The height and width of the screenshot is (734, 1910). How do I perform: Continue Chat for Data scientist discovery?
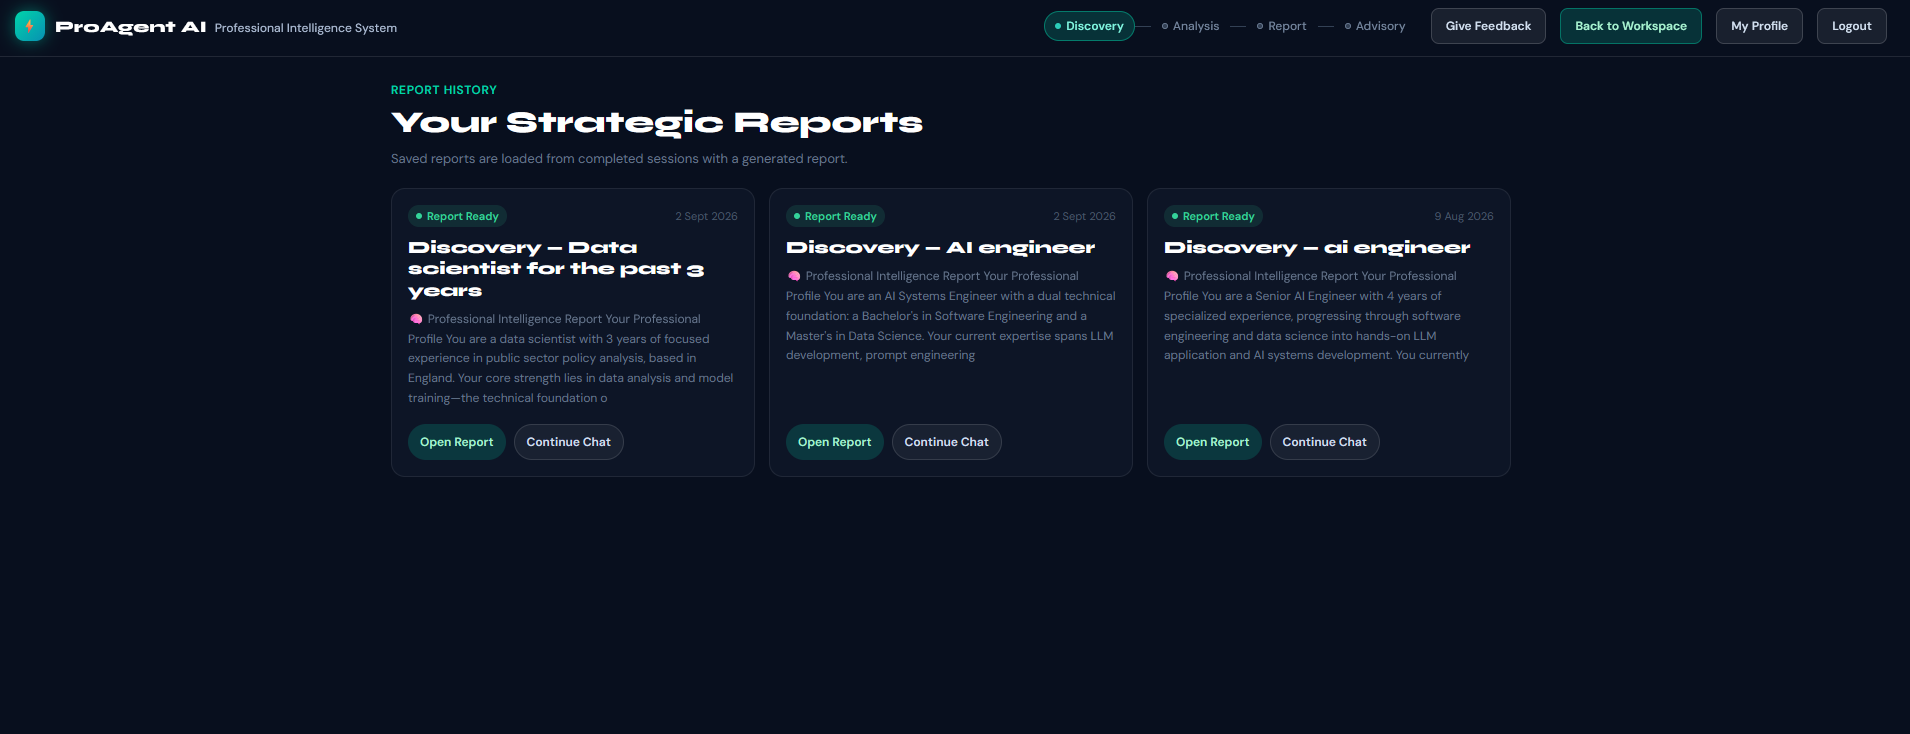click(569, 442)
